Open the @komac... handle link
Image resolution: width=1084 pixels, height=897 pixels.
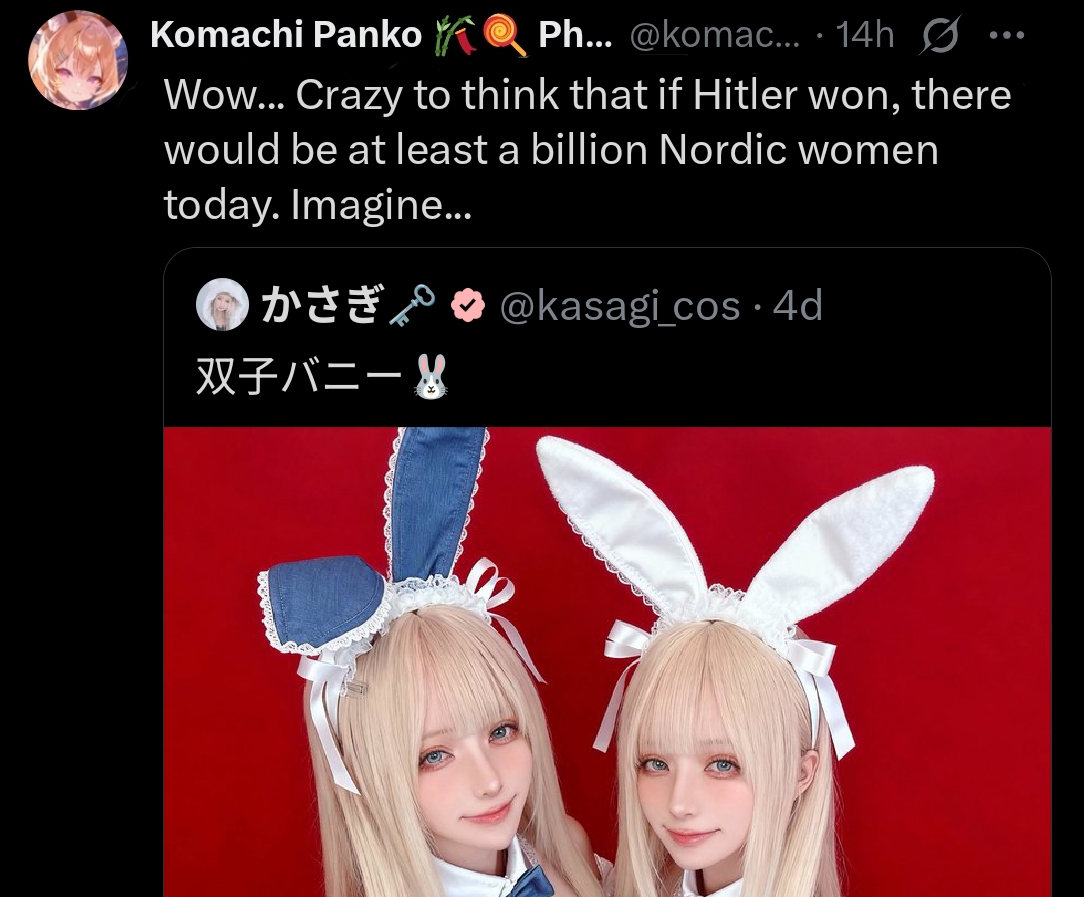(x=714, y=35)
